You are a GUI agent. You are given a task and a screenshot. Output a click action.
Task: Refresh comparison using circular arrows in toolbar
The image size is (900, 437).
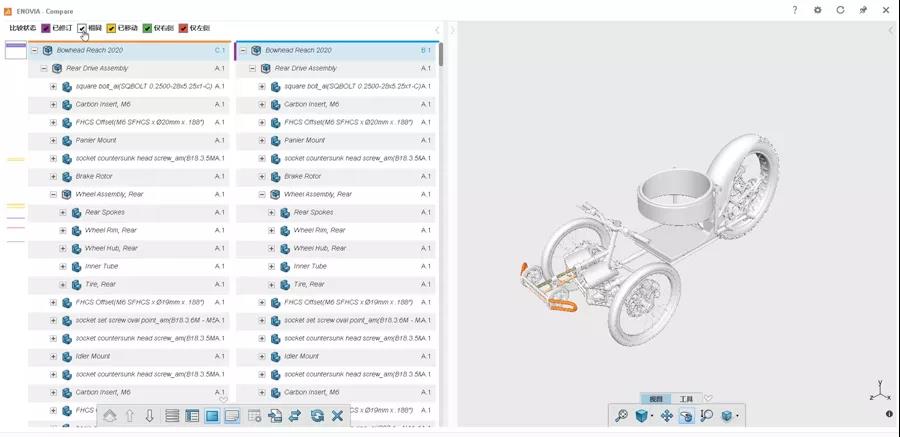click(317, 416)
